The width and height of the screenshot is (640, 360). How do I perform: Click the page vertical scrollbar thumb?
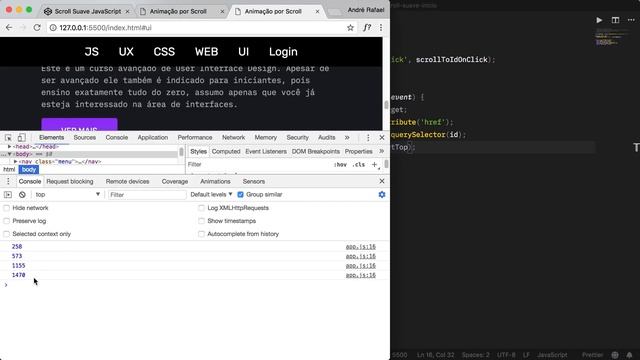point(386,104)
